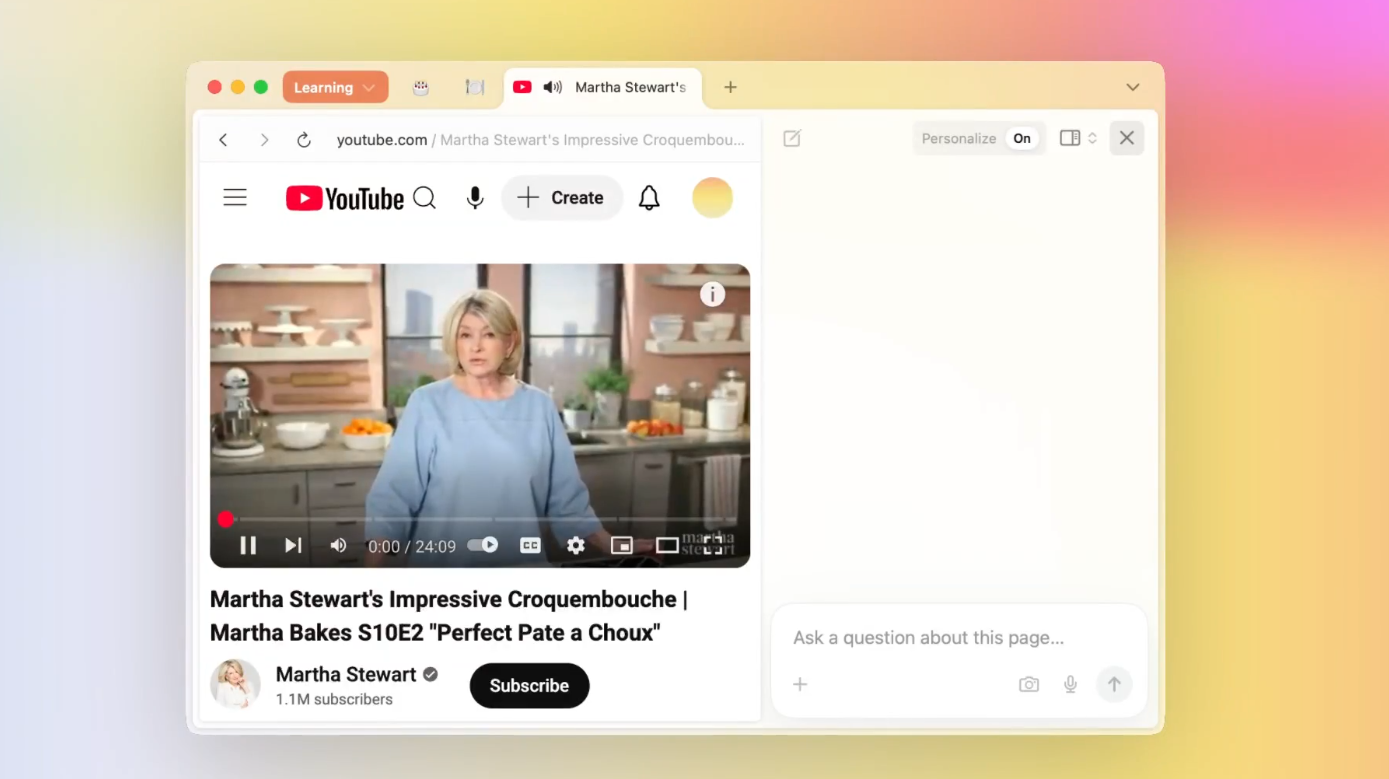Turn on closed captions

point(530,545)
